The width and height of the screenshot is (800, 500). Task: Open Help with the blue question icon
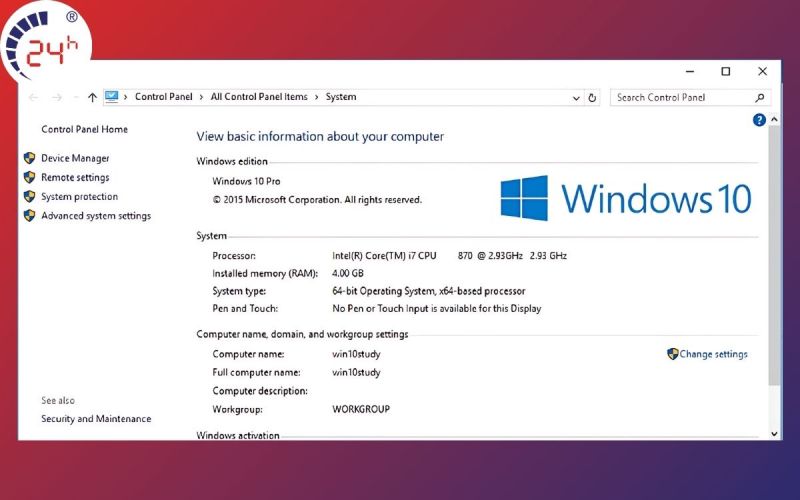point(759,120)
